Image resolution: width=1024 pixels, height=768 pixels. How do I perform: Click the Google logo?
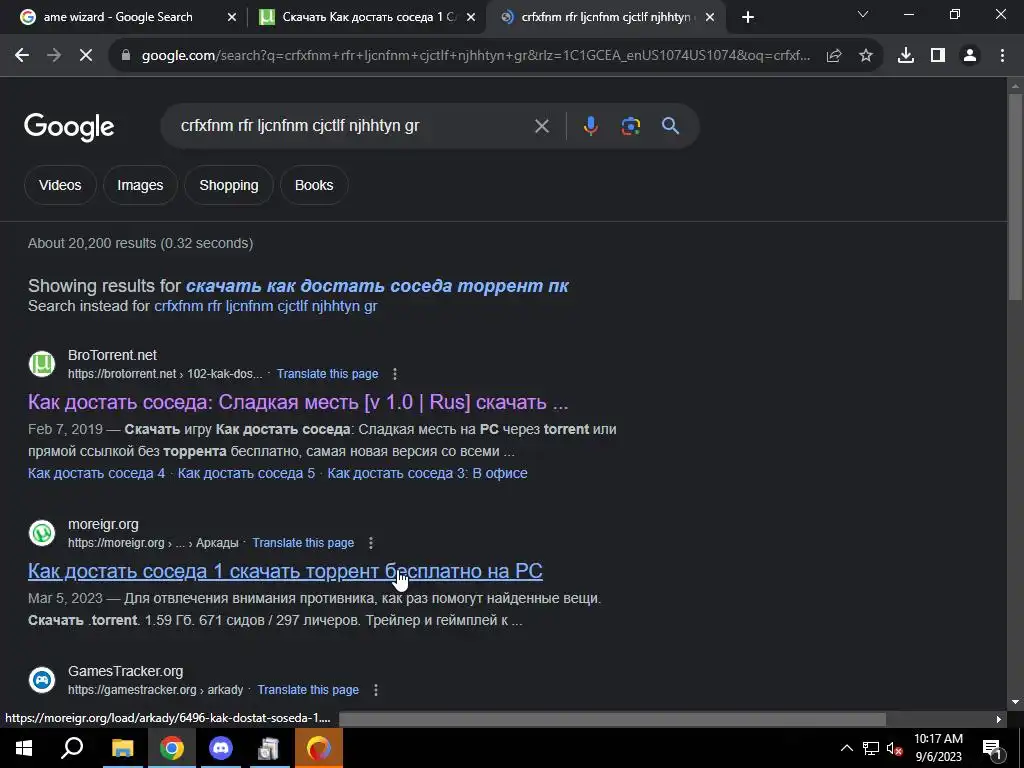point(69,127)
